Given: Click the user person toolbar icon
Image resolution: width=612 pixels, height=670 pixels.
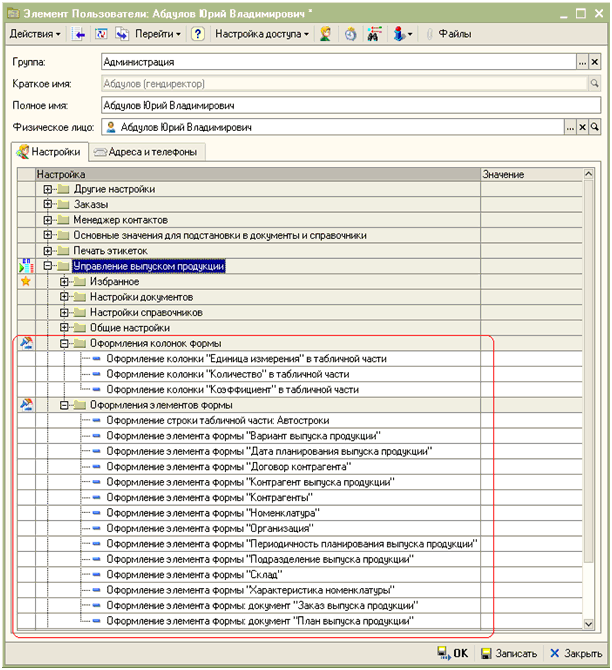Looking at the screenshot, I should (x=326, y=34).
